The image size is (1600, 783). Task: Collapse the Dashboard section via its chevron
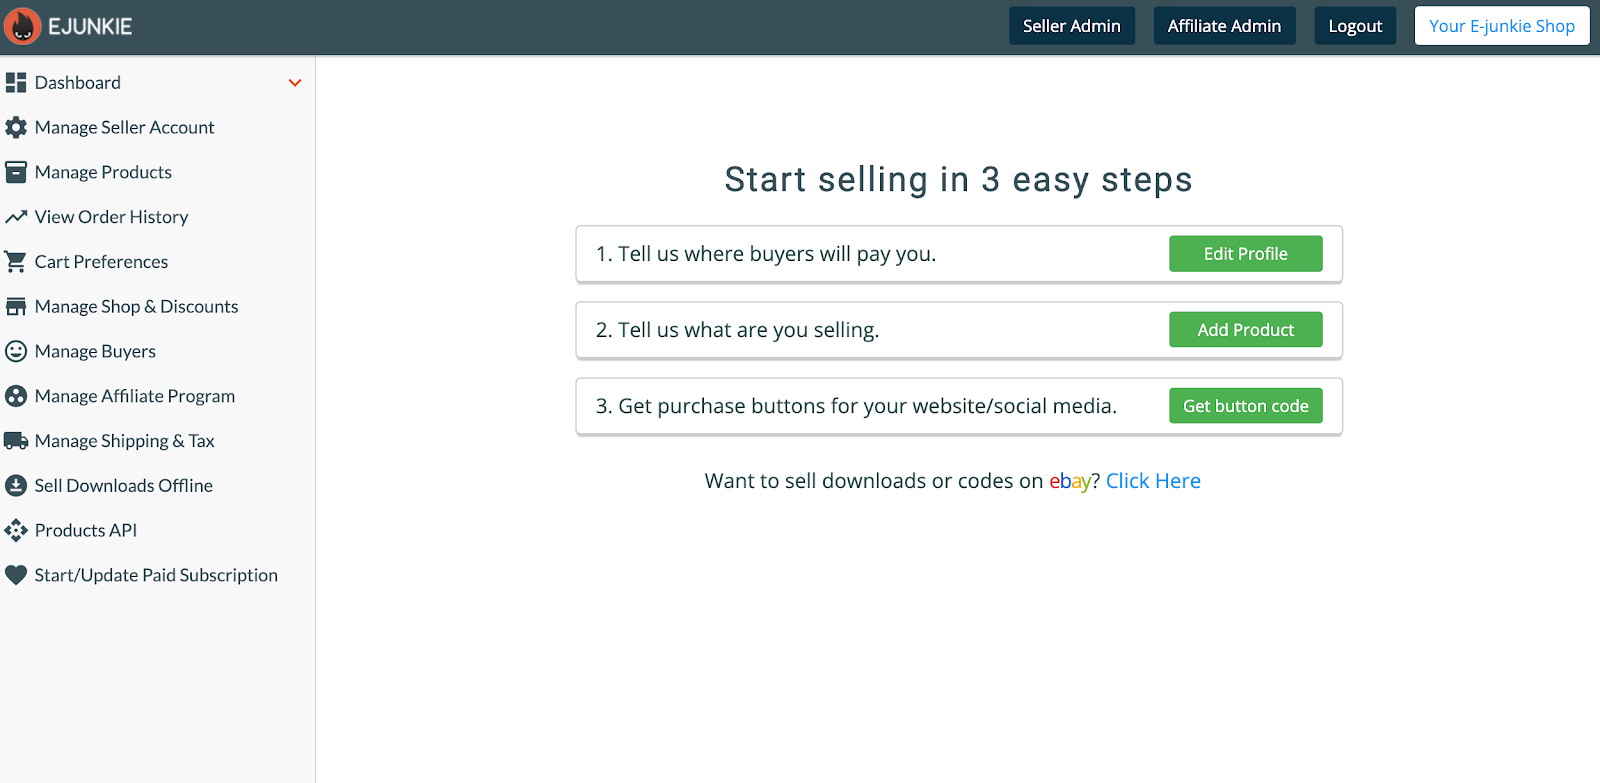[x=294, y=83]
